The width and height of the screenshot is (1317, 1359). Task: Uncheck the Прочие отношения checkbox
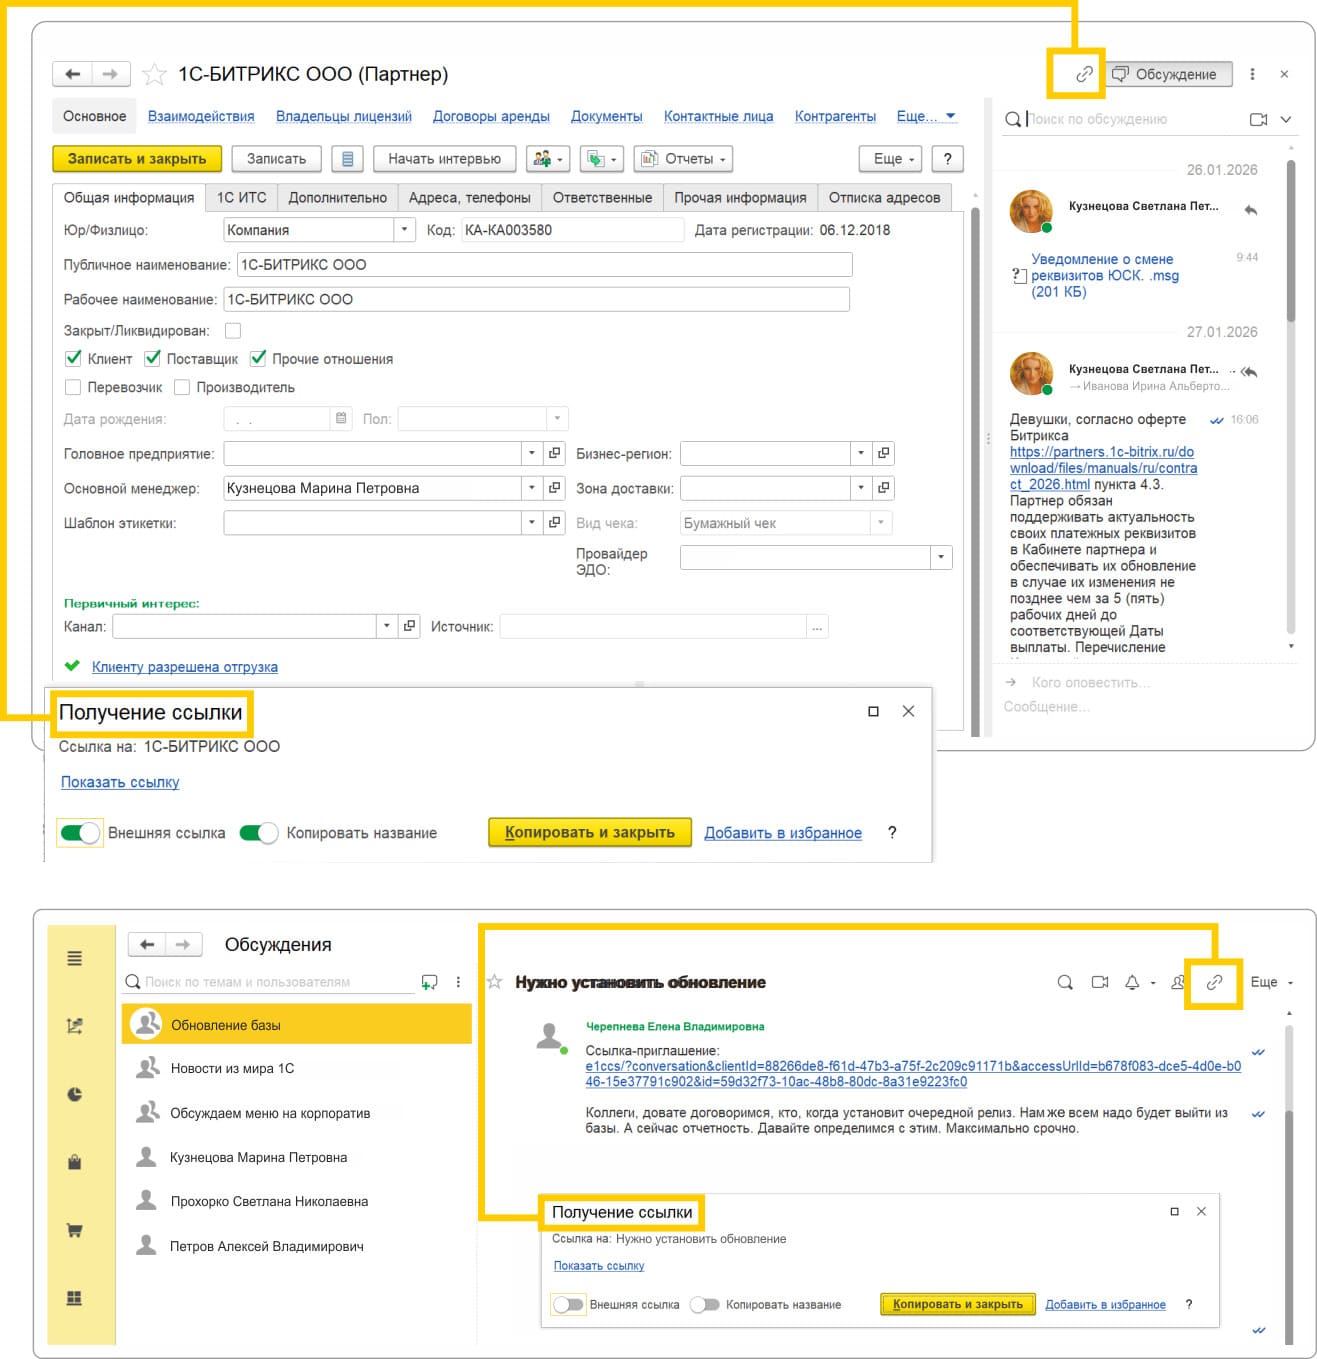(x=258, y=358)
